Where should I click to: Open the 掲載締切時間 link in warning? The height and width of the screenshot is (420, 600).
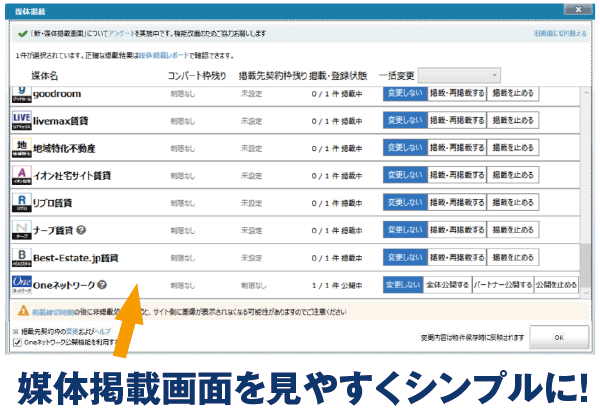53,312
